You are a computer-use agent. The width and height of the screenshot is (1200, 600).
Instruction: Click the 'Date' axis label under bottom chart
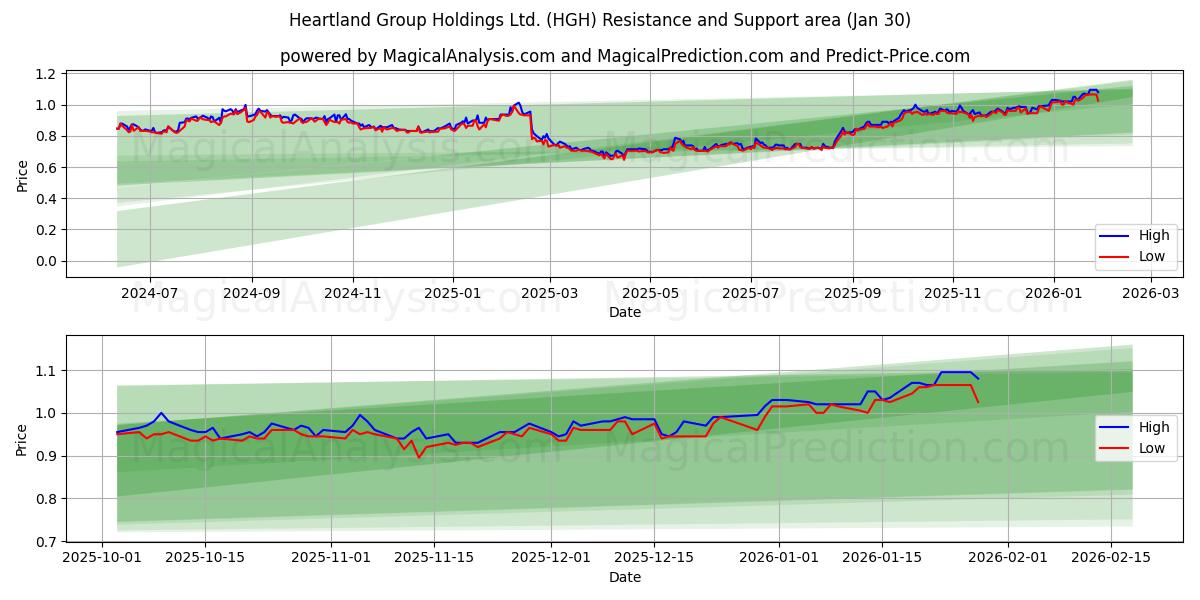(625, 578)
